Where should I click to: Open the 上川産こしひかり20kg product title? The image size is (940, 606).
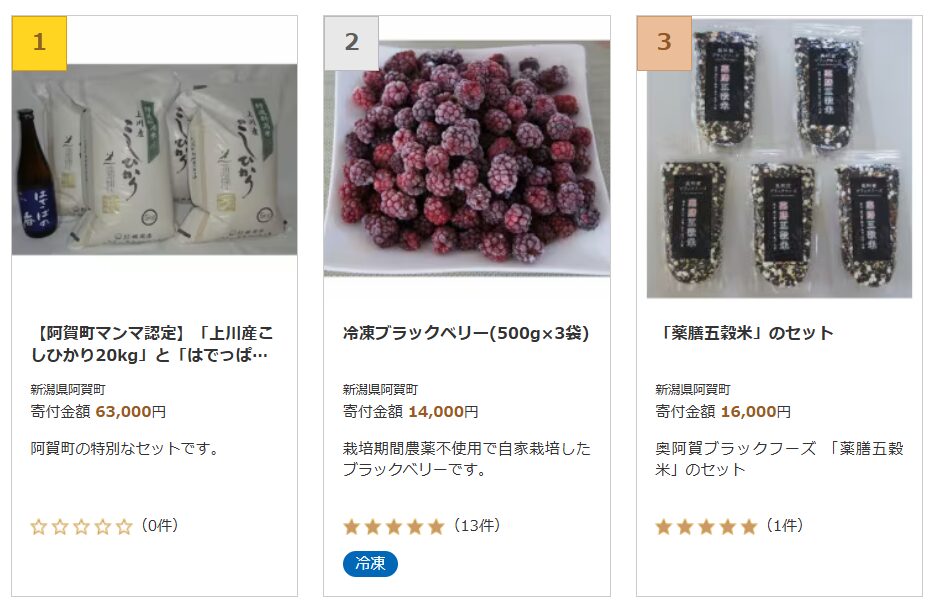(x=152, y=344)
